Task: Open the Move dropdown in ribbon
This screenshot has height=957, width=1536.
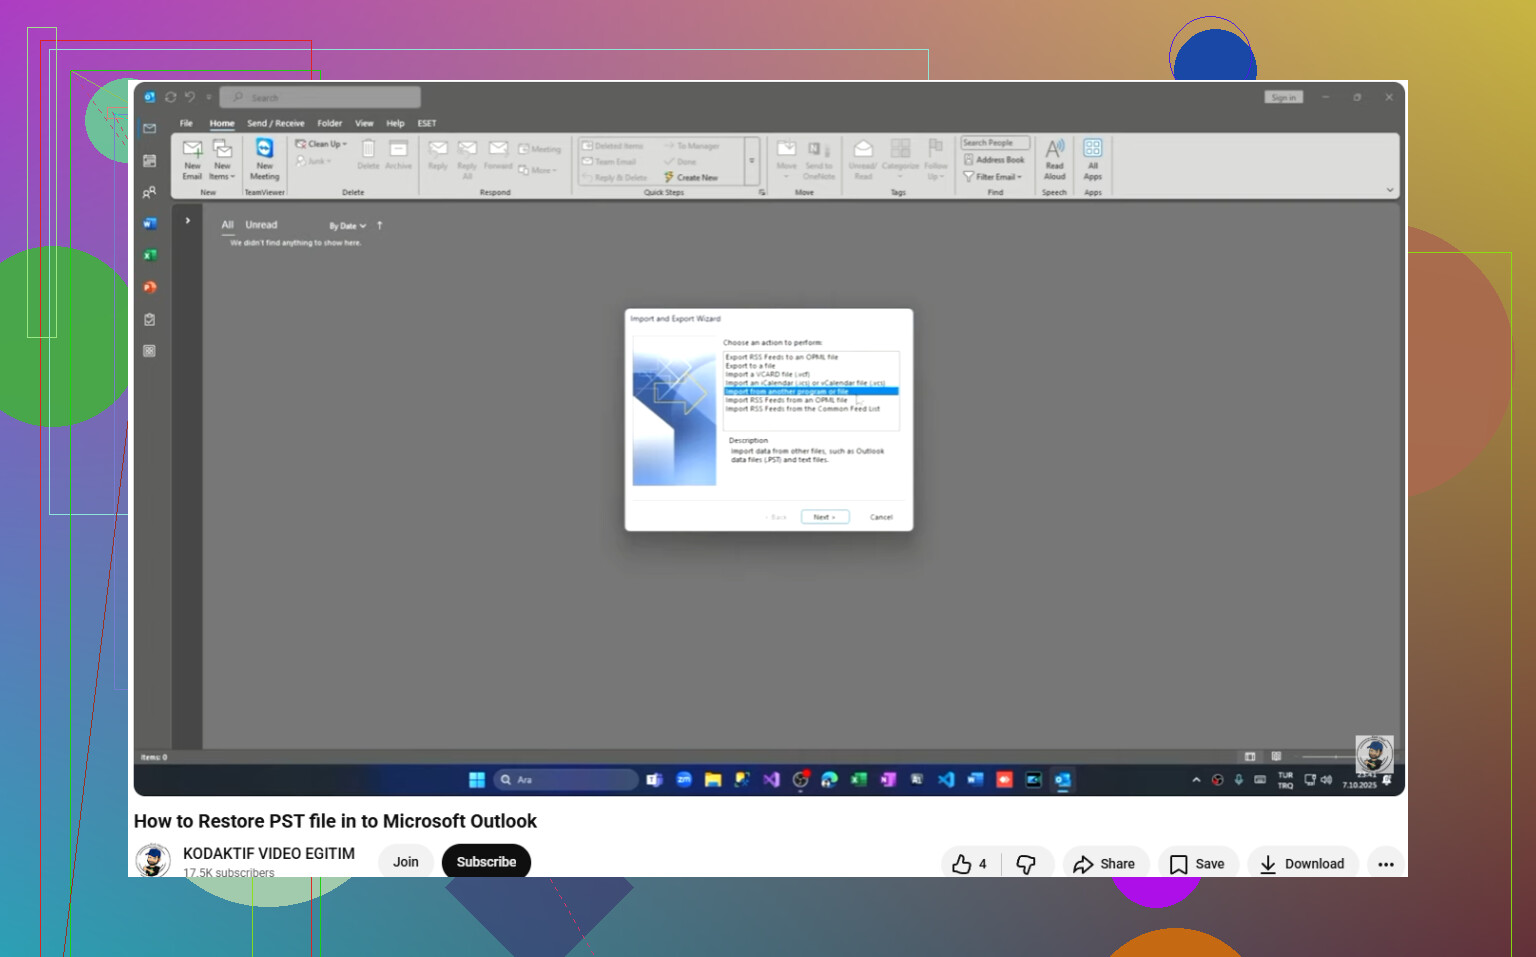Action: pyautogui.click(x=787, y=159)
